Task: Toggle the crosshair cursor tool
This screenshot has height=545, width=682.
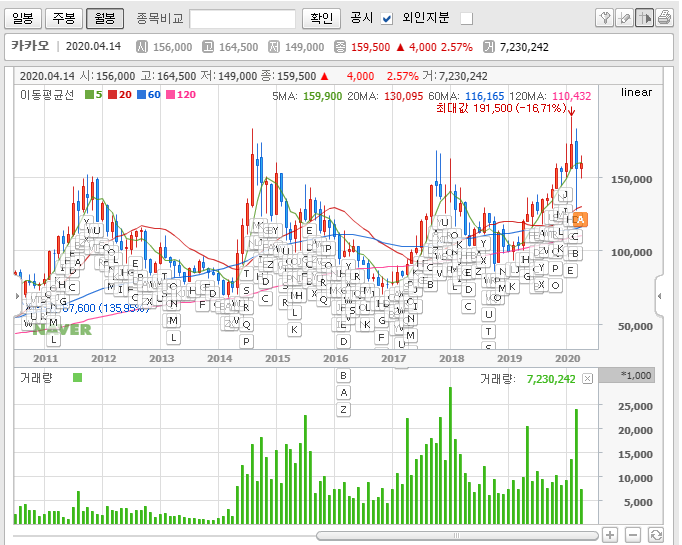Action: pos(644,18)
